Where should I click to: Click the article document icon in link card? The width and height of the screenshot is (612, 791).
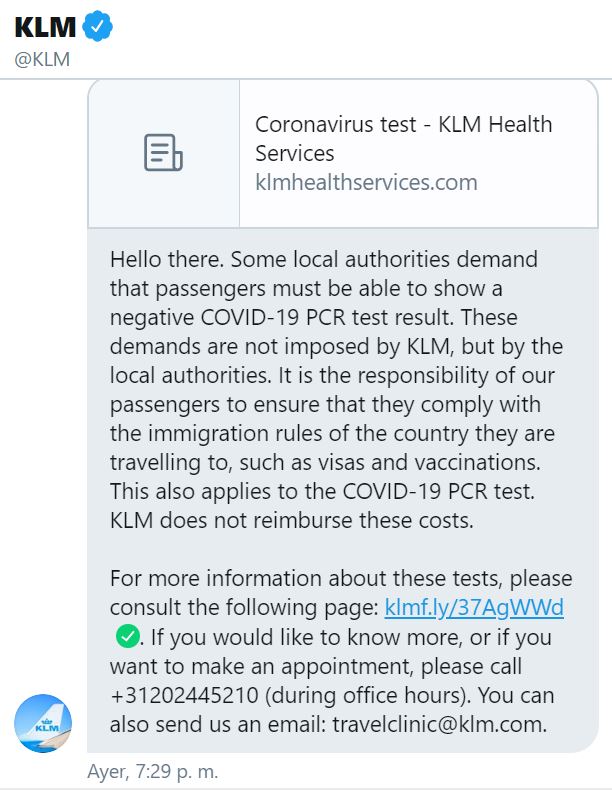pos(163,153)
